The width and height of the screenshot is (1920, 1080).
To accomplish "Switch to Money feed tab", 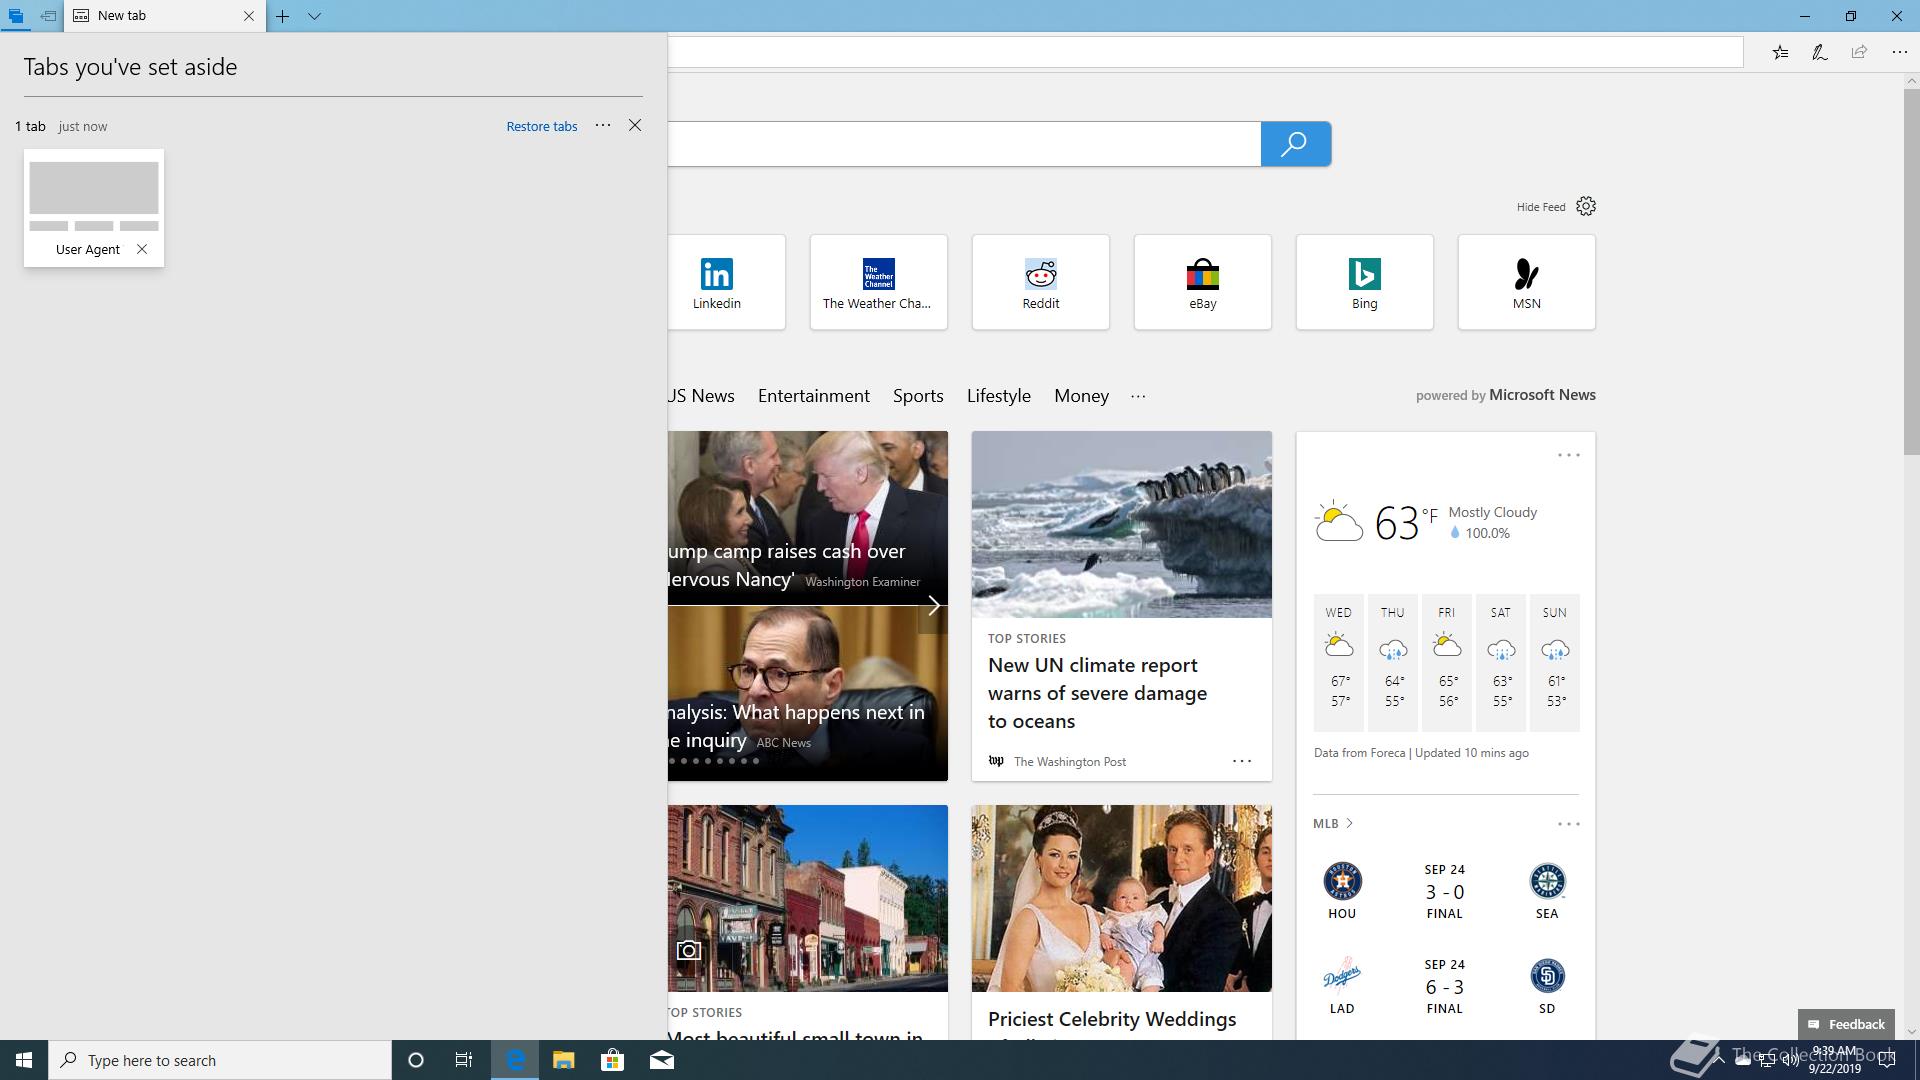I will 1081,396.
